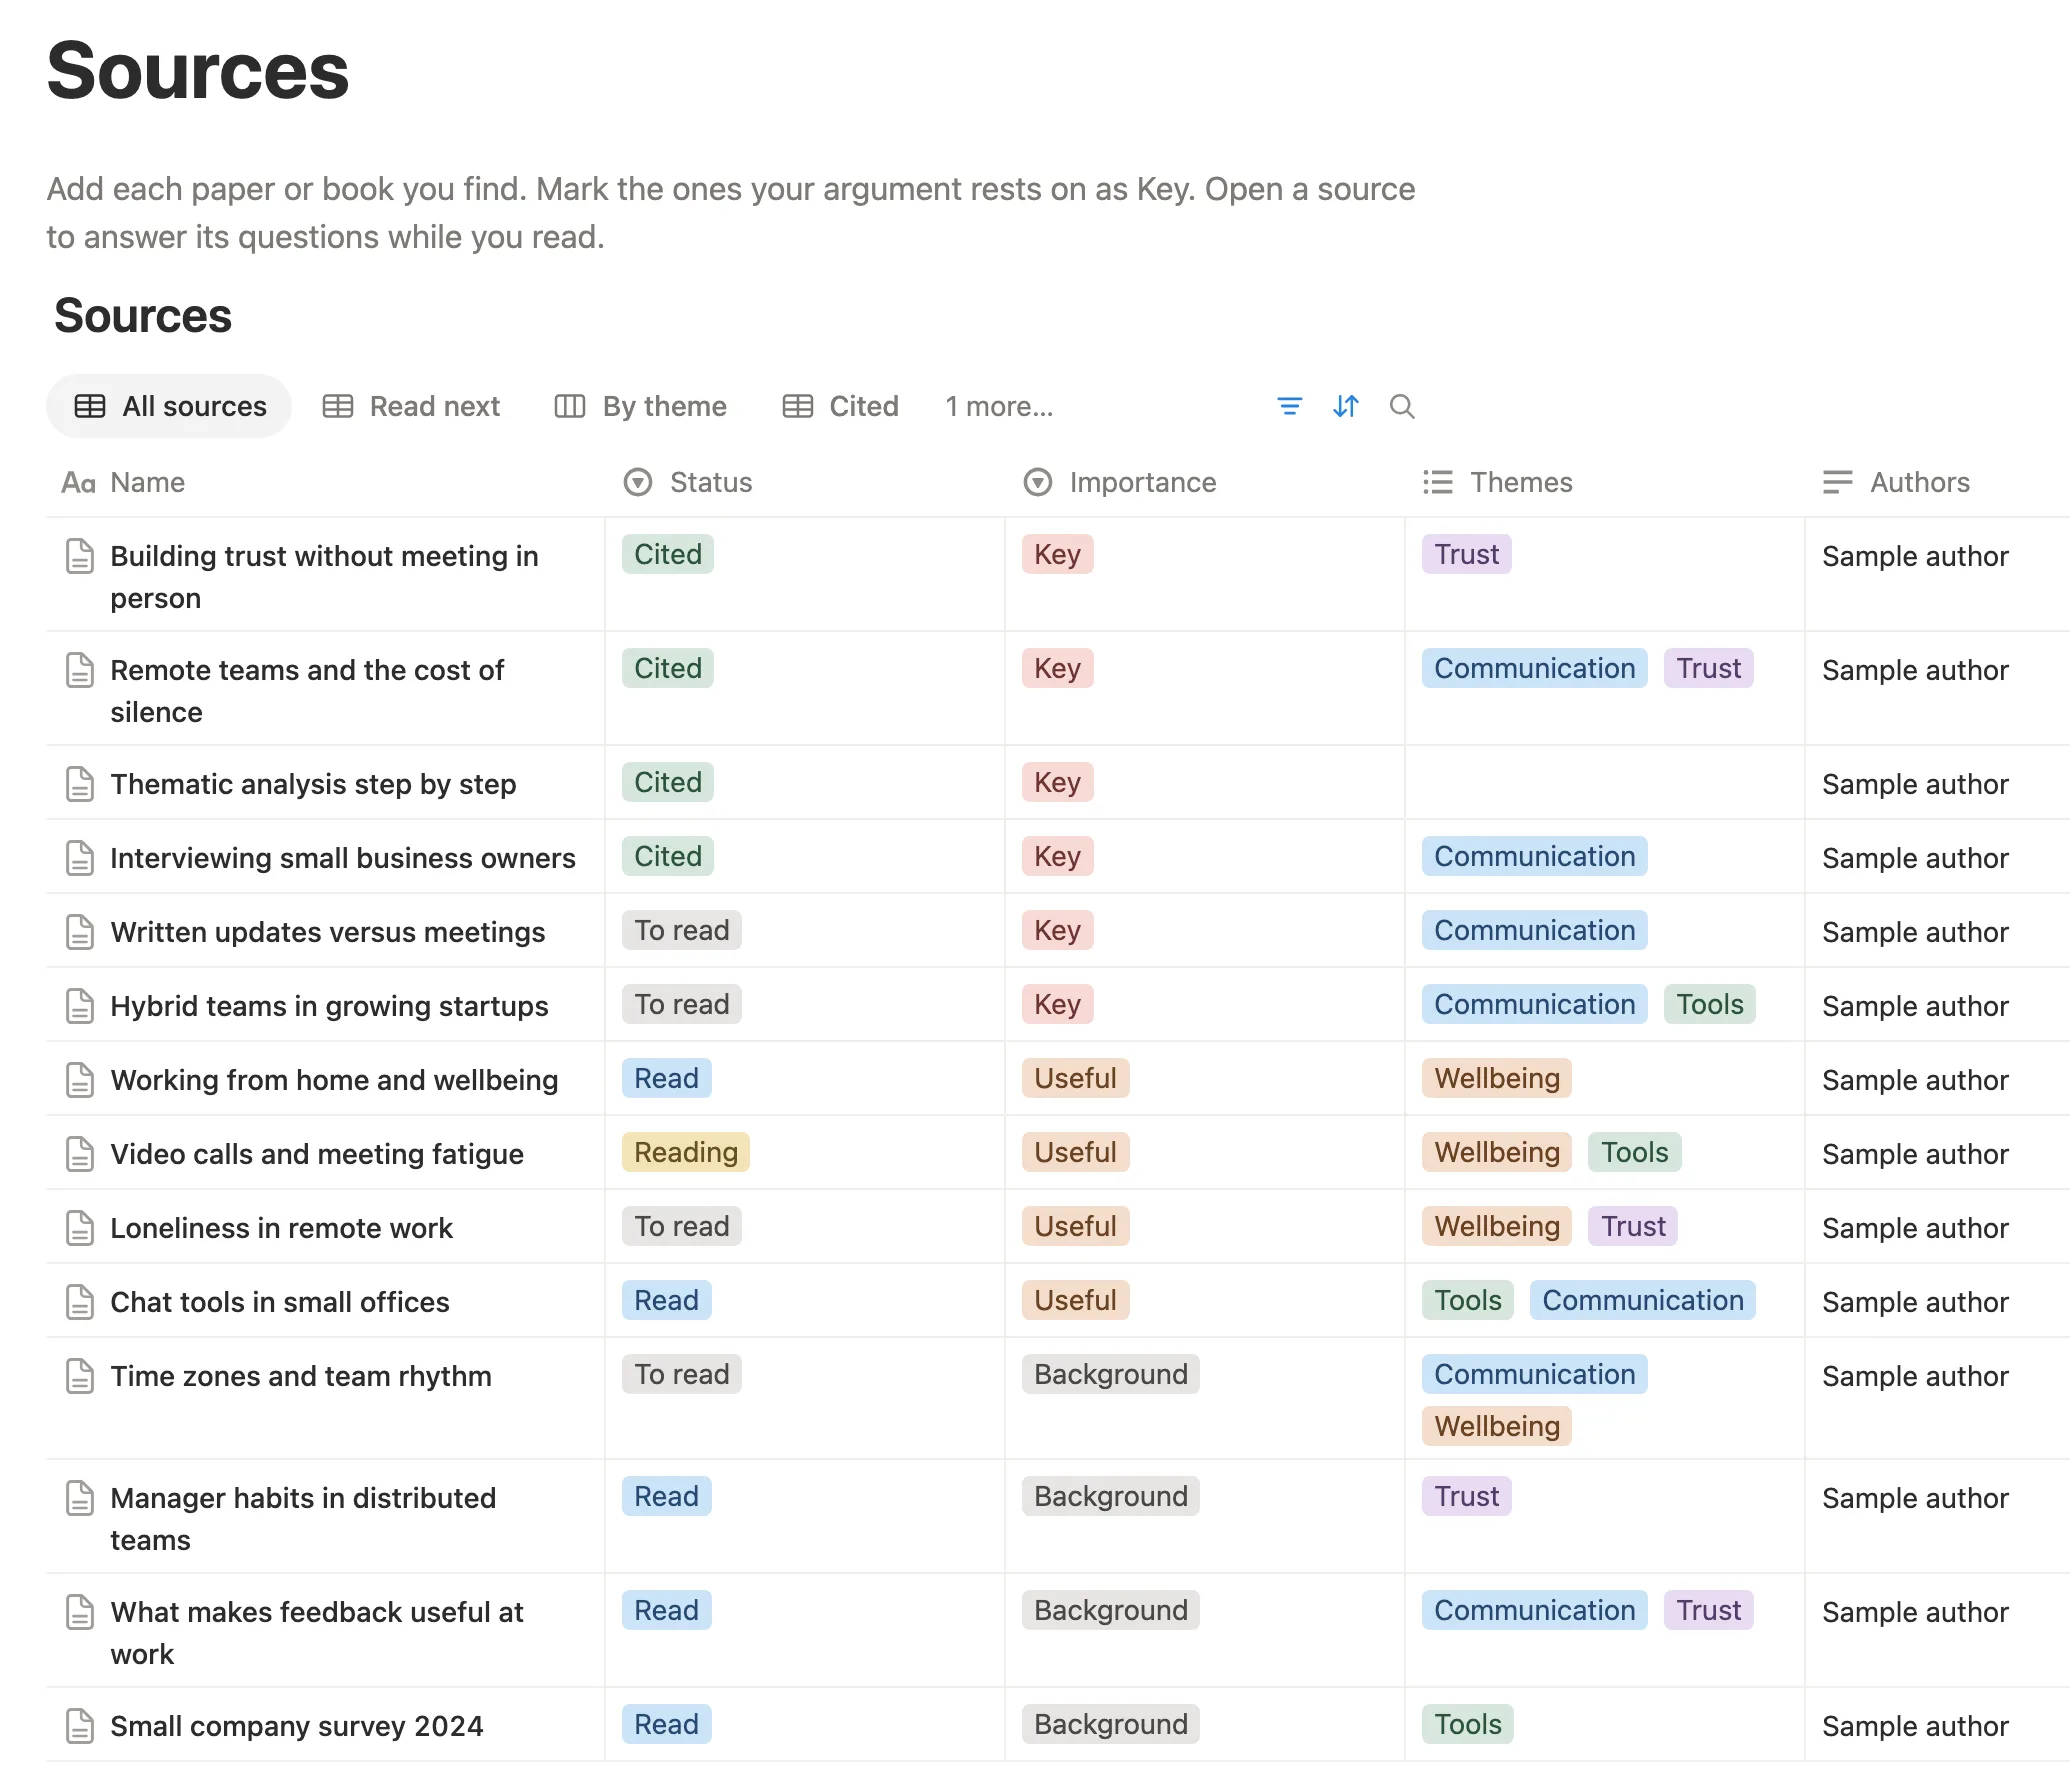Click Wellbeing tag in Time zones row
This screenshot has width=2070, height=1790.
coord(1497,1426)
